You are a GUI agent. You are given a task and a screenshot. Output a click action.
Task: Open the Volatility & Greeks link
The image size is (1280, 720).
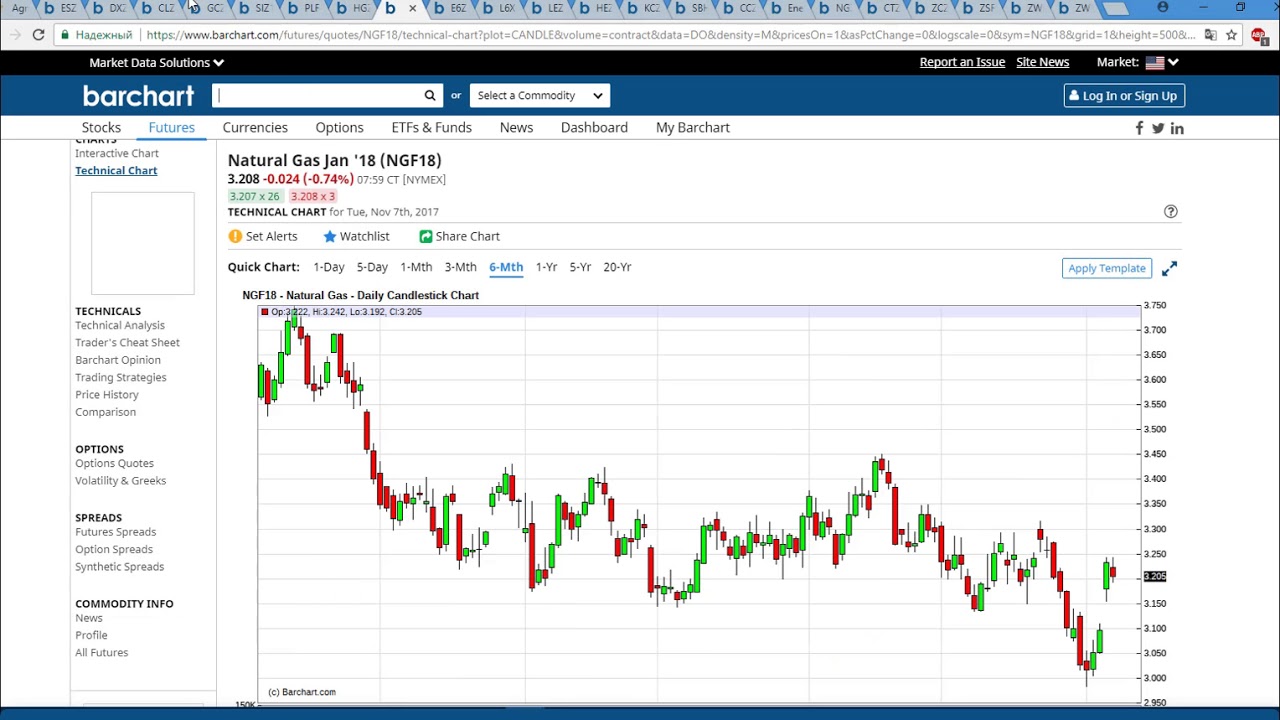pyautogui.click(x=120, y=481)
